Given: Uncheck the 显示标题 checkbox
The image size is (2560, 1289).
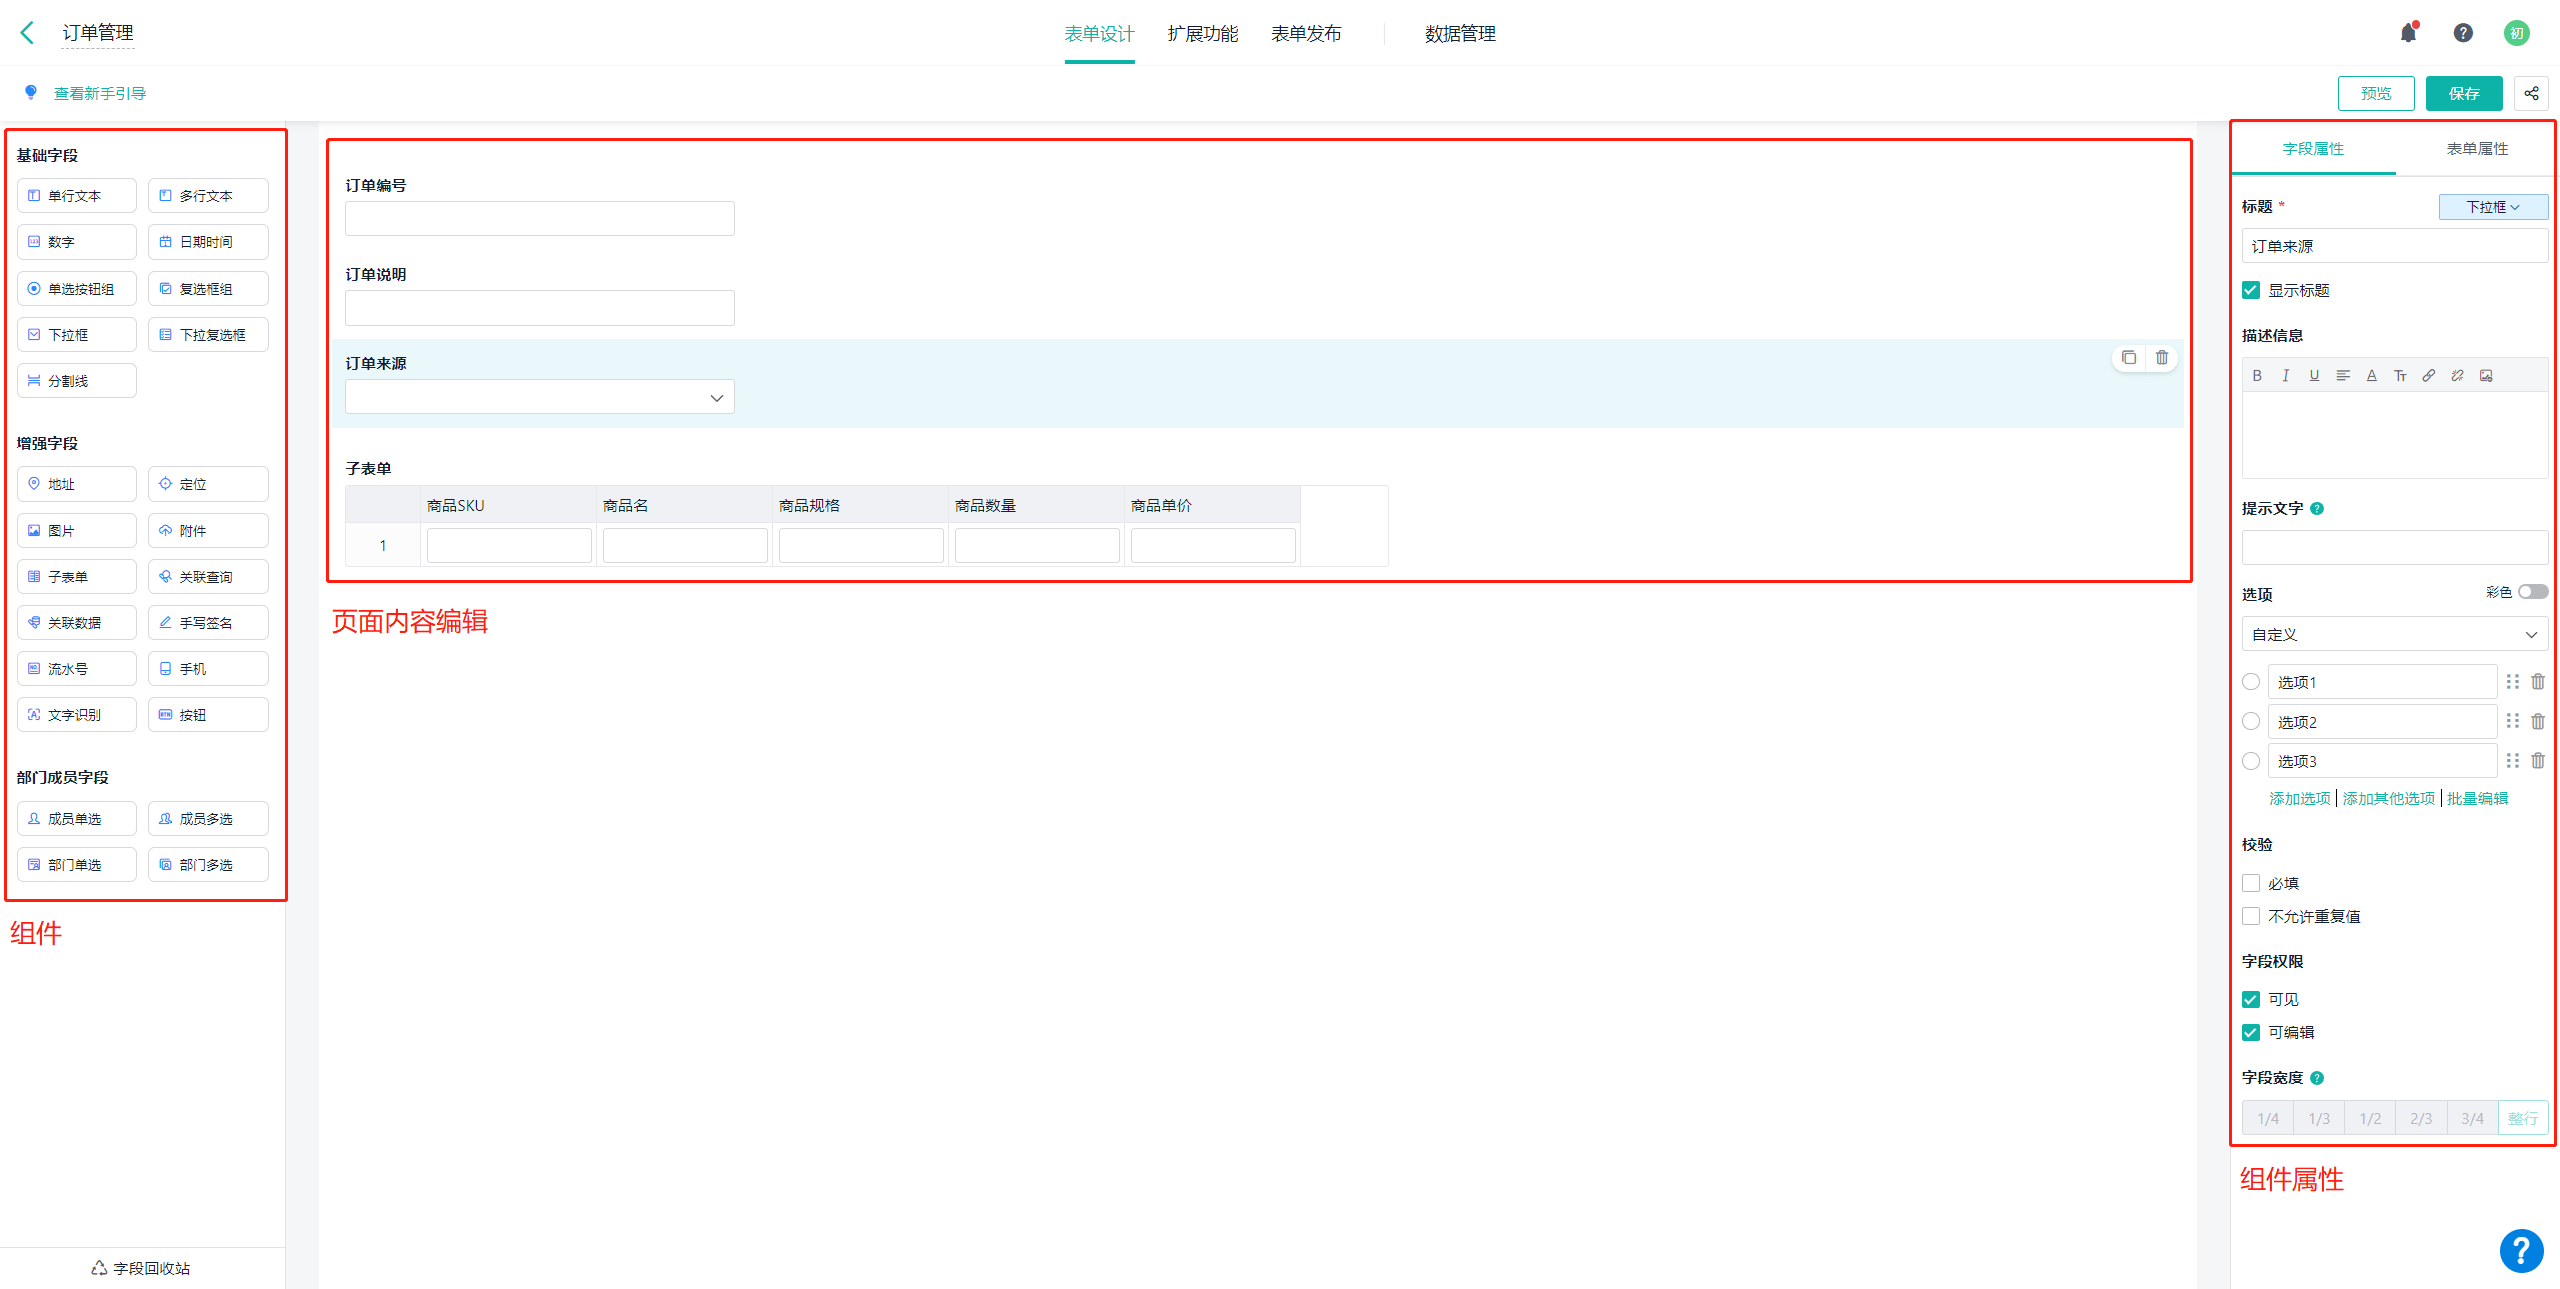Looking at the screenshot, I should [x=2251, y=290].
